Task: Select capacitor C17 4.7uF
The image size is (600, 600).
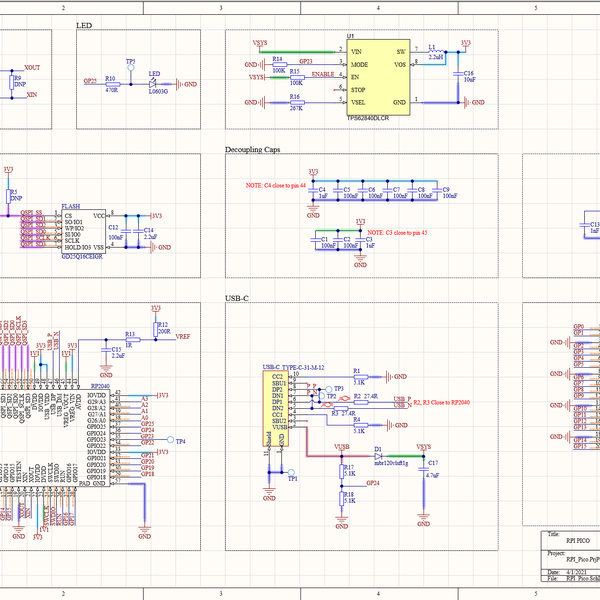Action: click(x=424, y=470)
